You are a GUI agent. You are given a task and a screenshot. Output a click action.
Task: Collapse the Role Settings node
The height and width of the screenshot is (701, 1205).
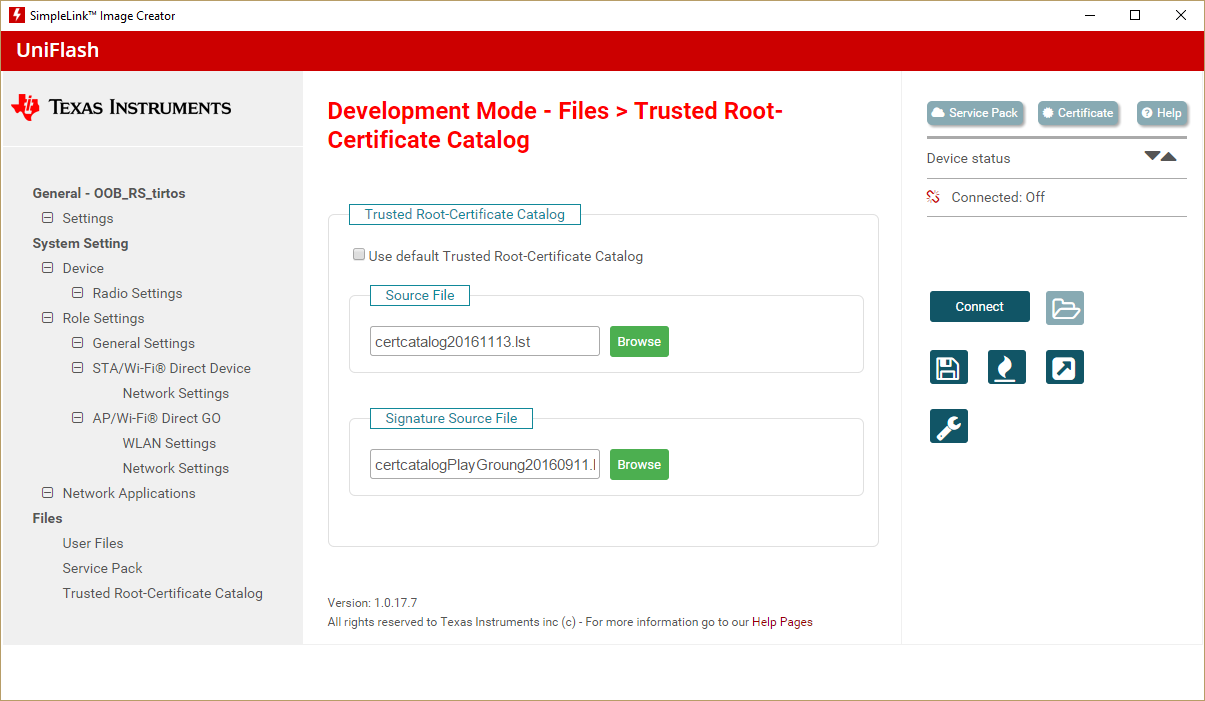47,318
